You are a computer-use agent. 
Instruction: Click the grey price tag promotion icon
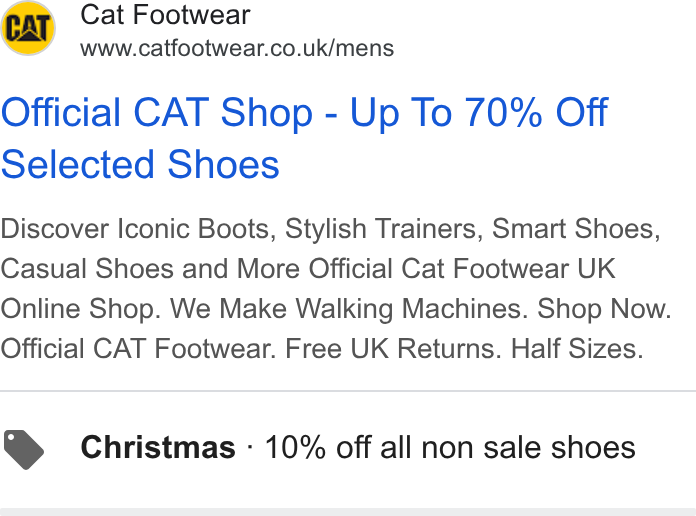[x=24, y=449]
